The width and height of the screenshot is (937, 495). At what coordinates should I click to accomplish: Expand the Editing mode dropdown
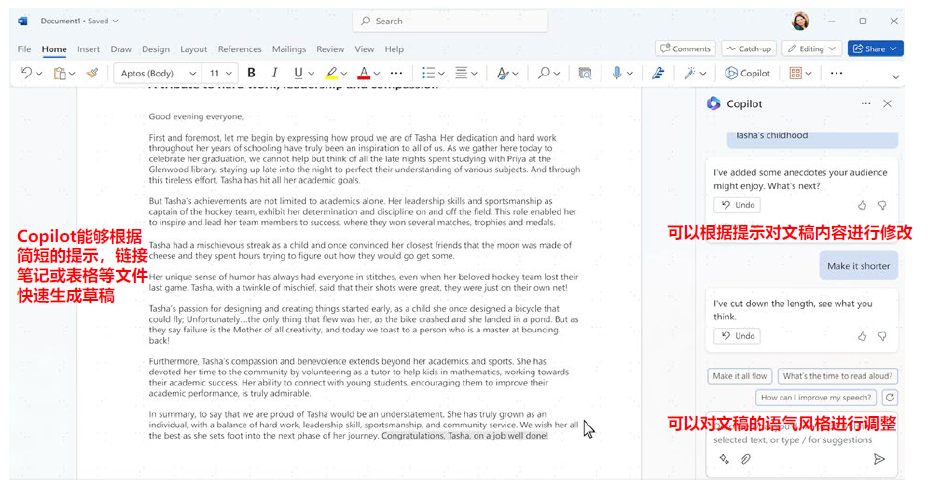coord(832,49)
